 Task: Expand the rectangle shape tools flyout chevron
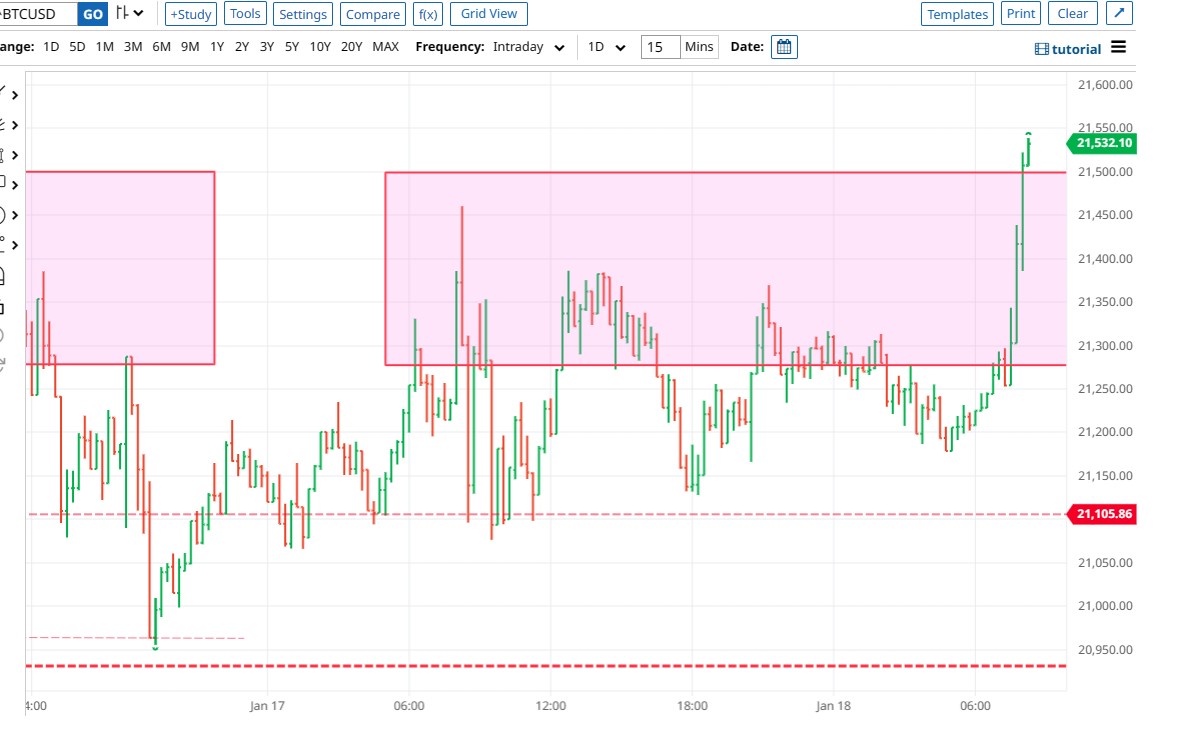[14, 185]
